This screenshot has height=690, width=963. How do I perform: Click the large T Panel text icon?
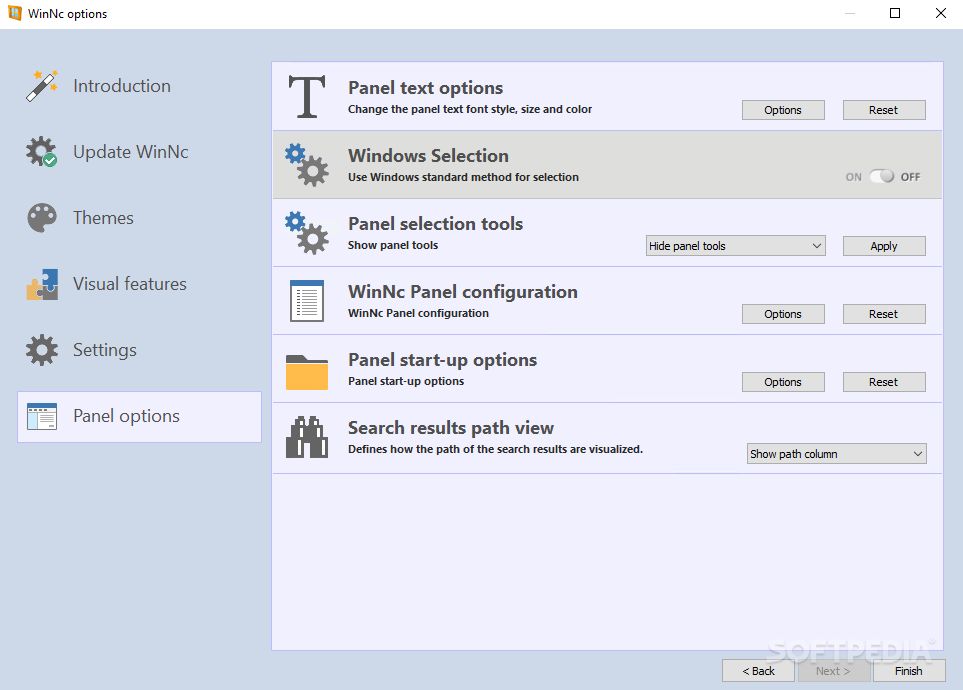pyautogui.click(x=307, y=96)
